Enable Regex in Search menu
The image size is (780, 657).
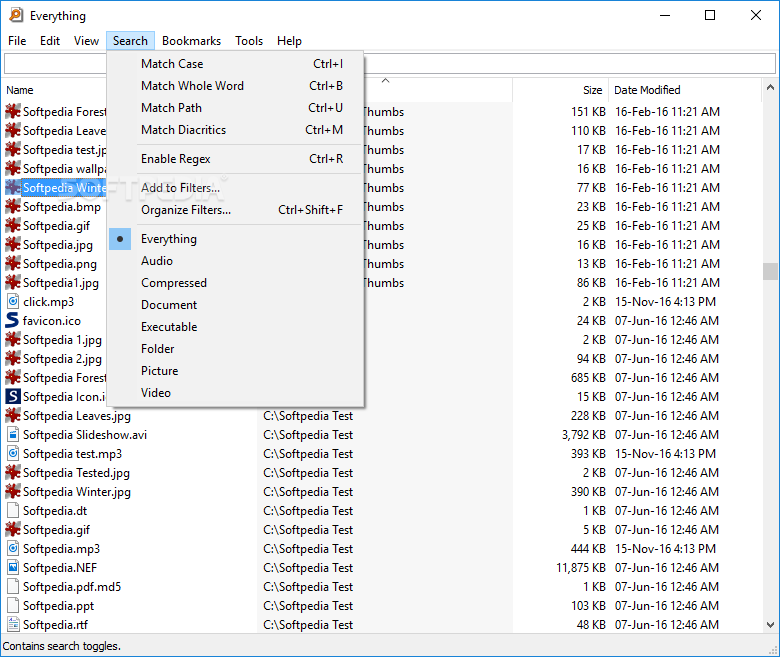tap(235, 159)
